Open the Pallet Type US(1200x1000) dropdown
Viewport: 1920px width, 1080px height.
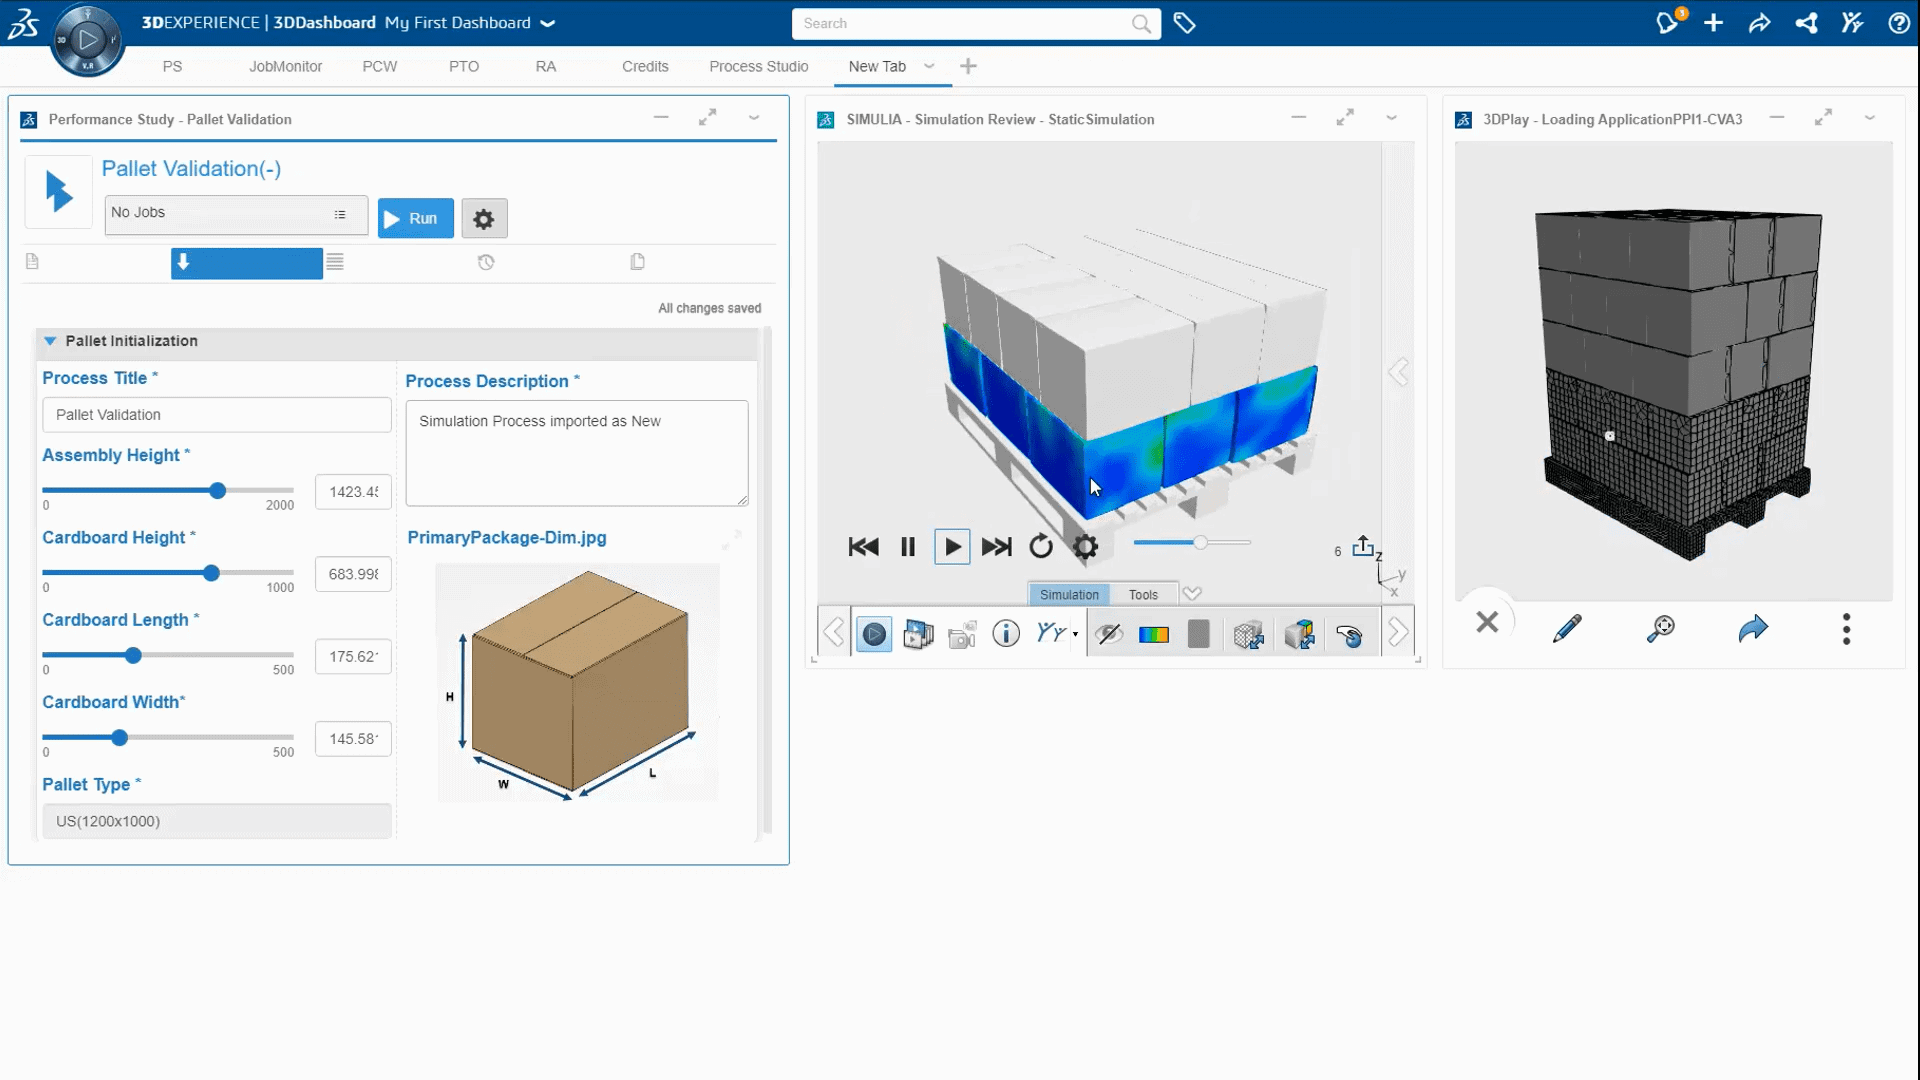[x=217, y=821]
